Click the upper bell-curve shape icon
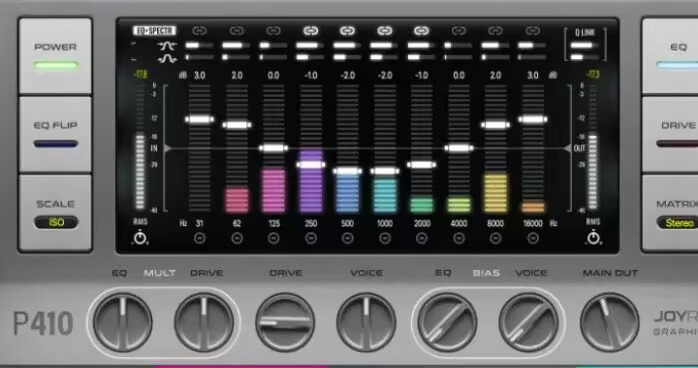Screen dimensions: 698x368 click(x=167, y=45)
